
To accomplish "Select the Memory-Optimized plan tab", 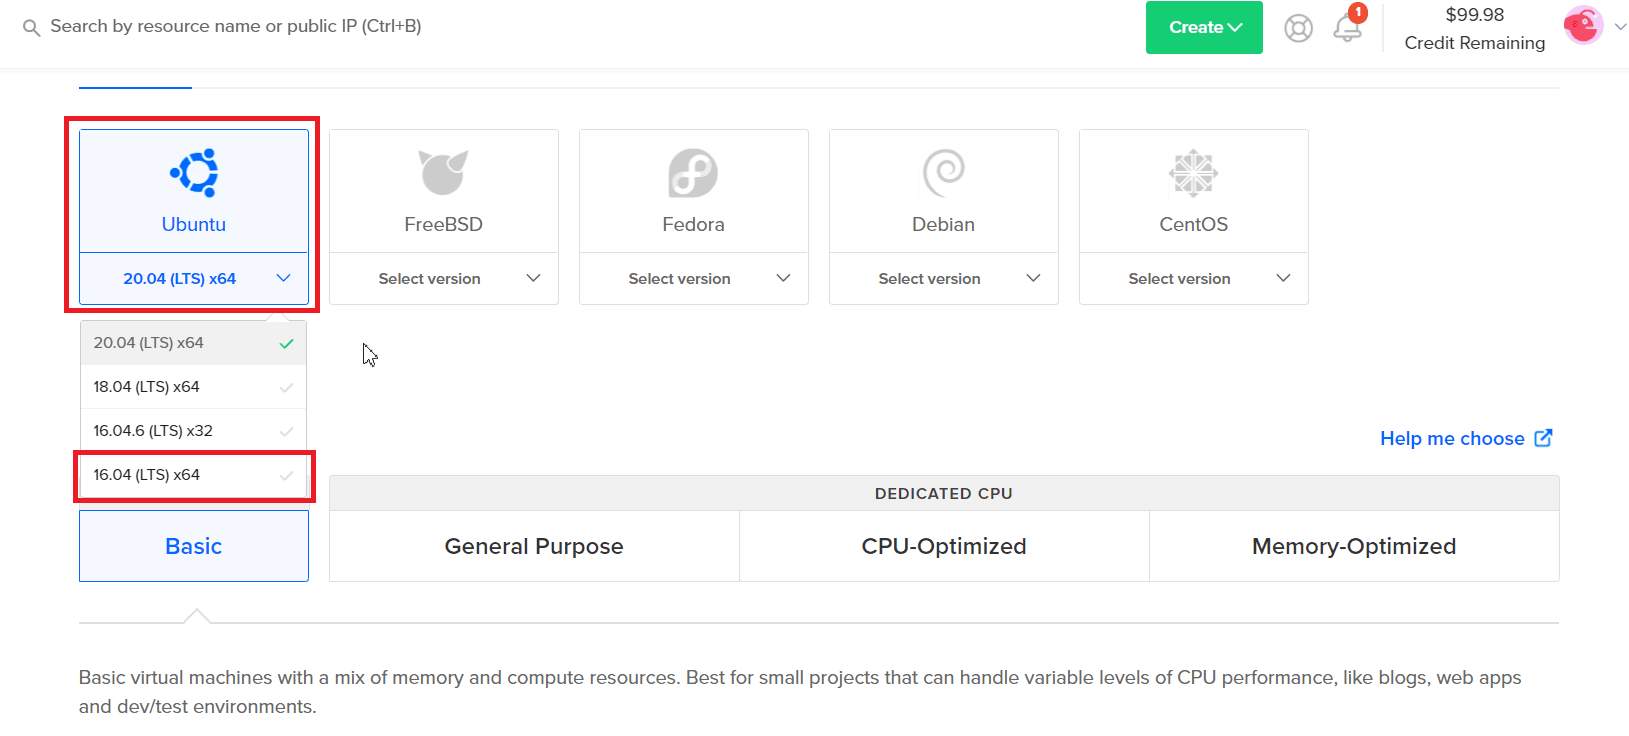I will pos(1354,546).
